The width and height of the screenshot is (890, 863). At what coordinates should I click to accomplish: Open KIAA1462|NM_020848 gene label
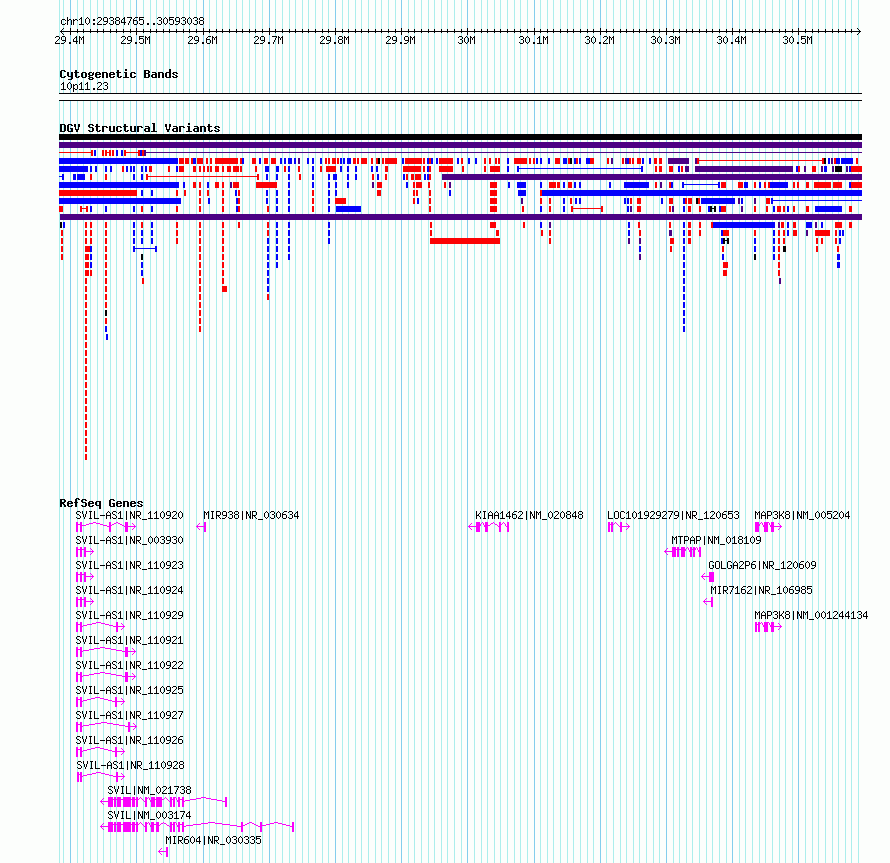pos(530,516)
